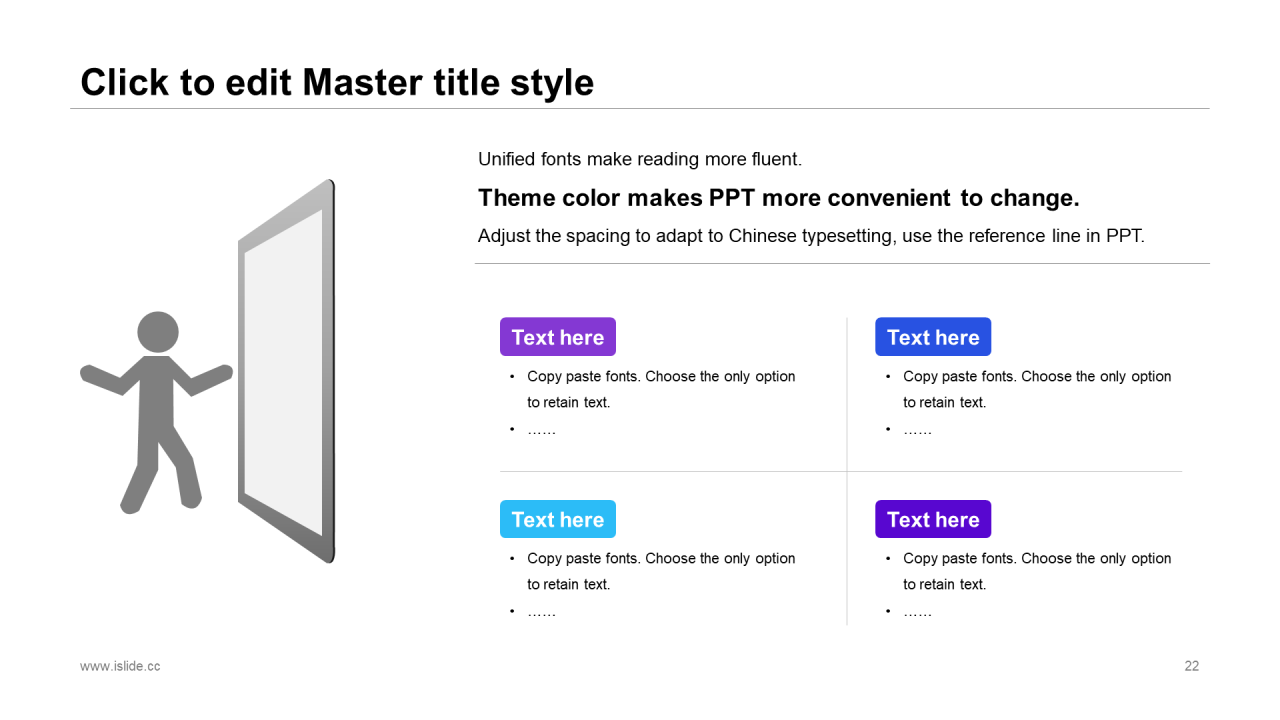The width and height of the screenshot is (1280, 720).
Task: Click the 'Adjust the spacing to adapt' sentence
Action: [811, 237]
